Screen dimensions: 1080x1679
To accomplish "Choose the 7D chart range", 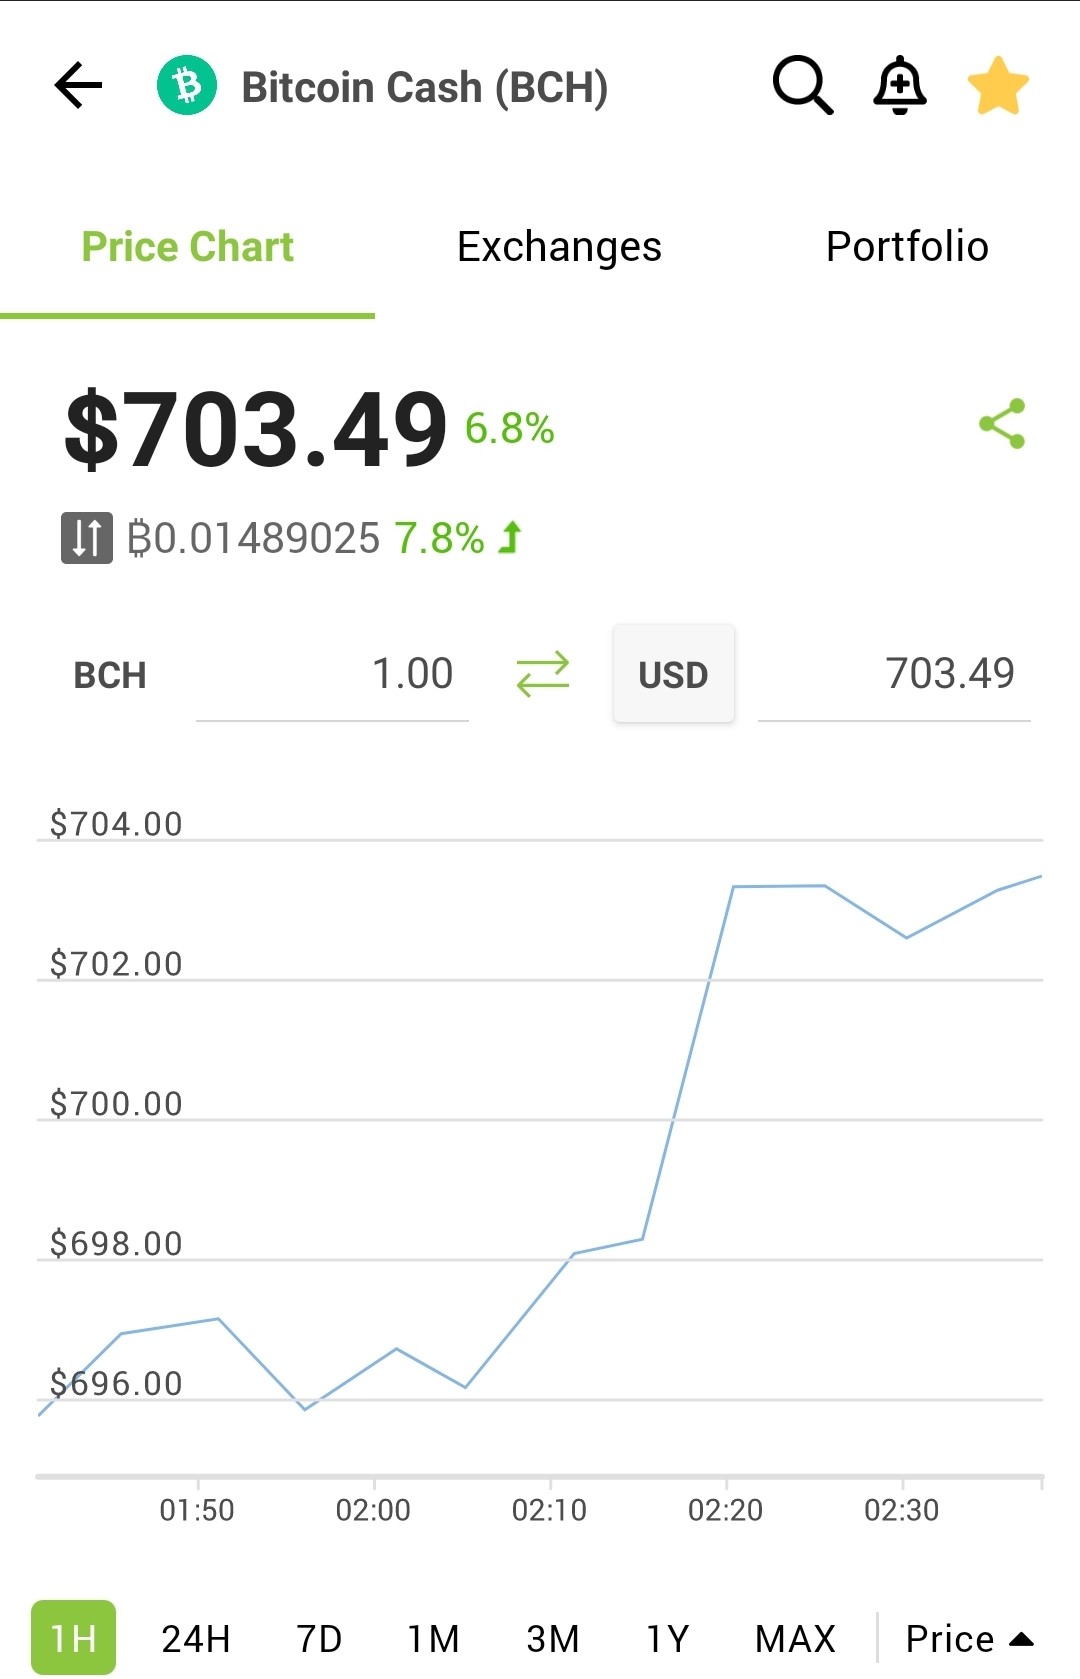I will pos(319,1639).
